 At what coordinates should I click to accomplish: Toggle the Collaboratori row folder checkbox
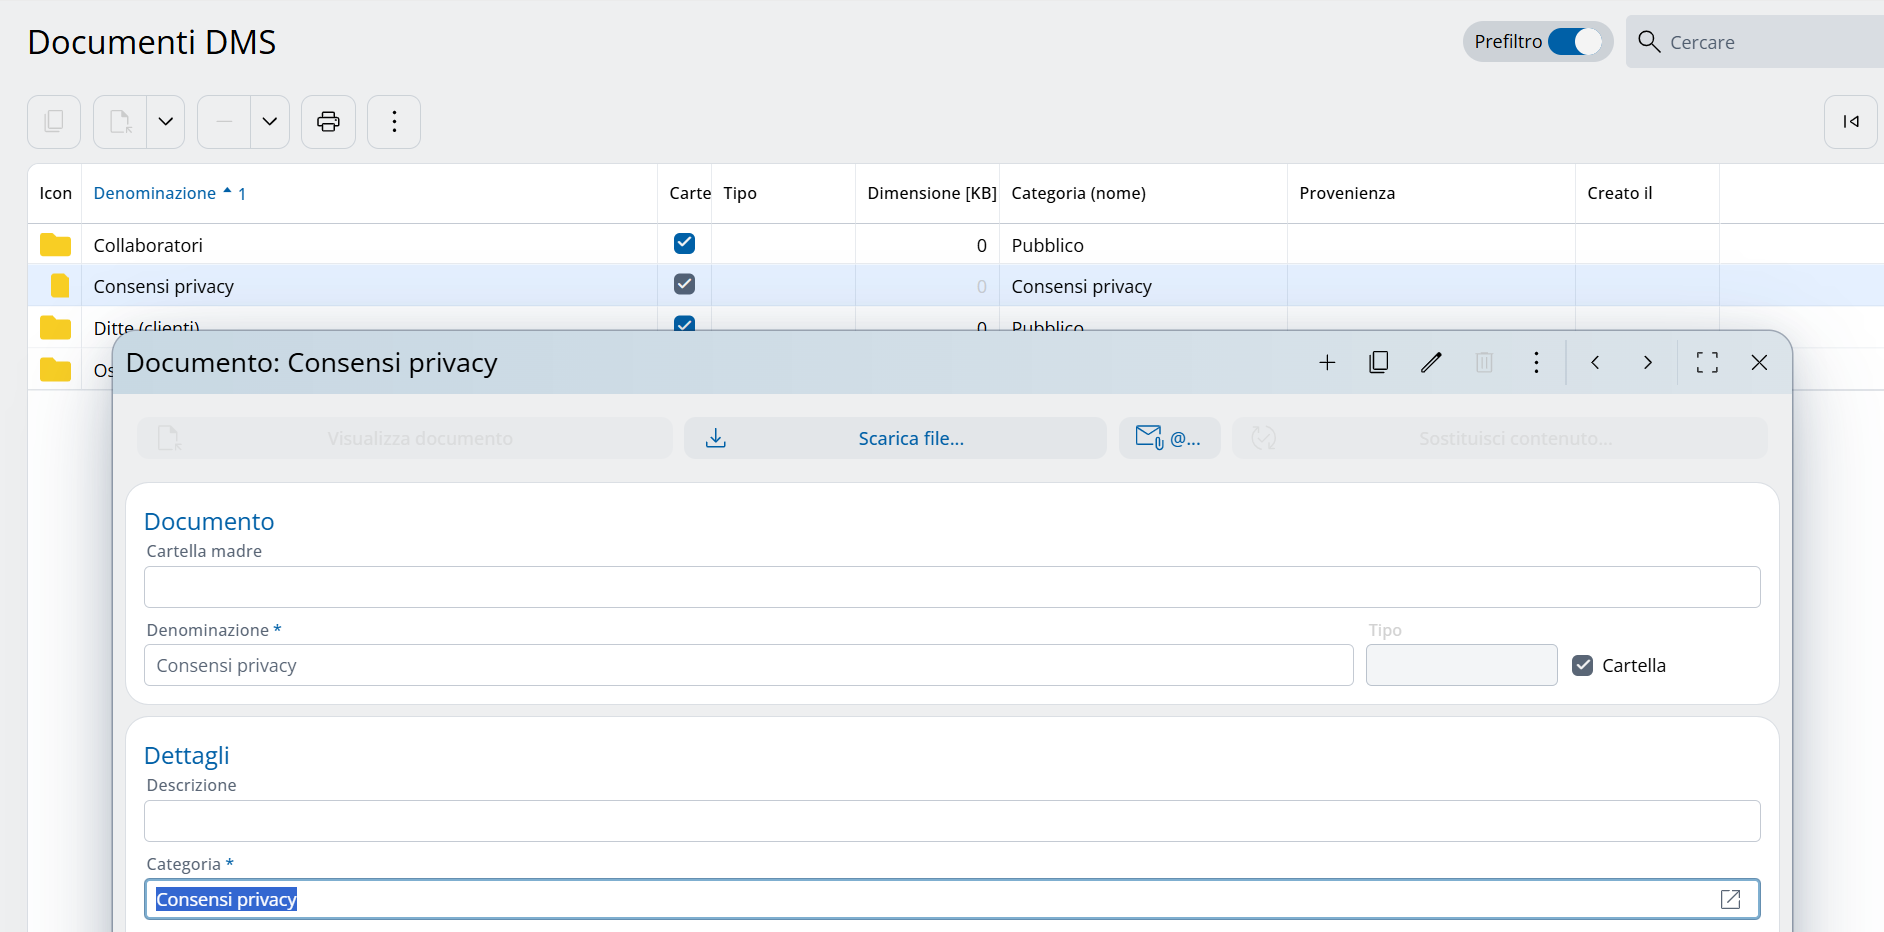pos(684,244)
